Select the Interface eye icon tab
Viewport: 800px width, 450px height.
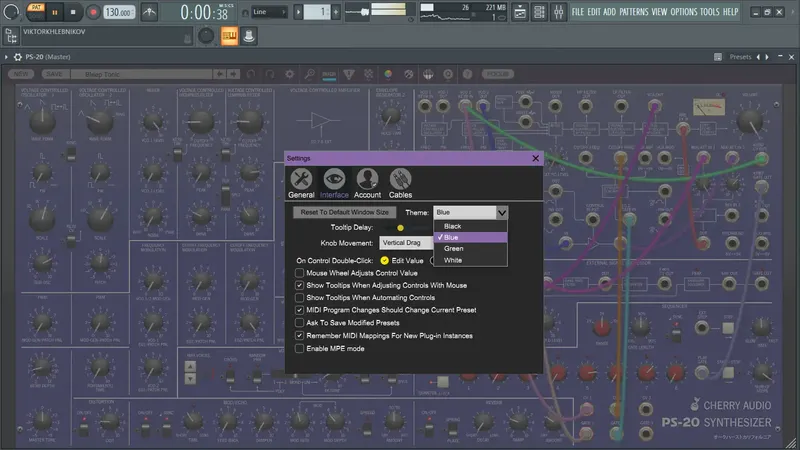tap(334, 181)
